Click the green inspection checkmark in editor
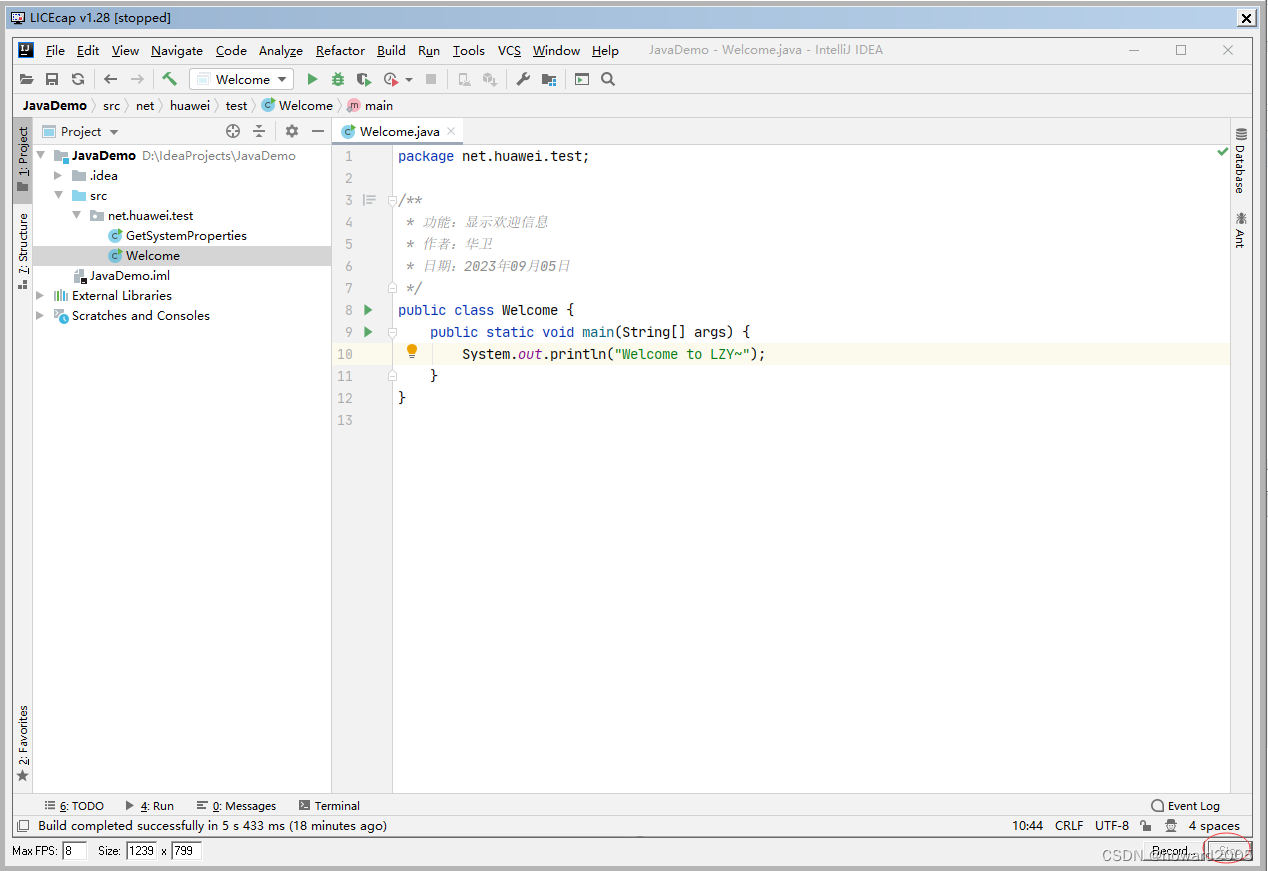The width and height of the screenshot is (1268, 871). point(1222,152)
